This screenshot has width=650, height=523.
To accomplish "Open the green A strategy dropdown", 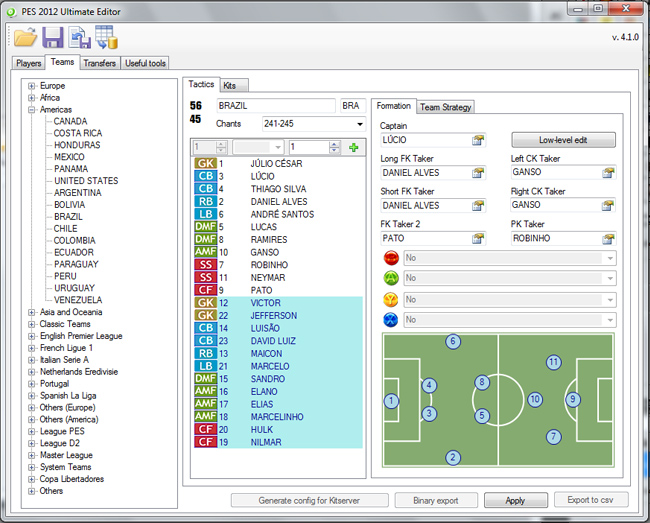I will point(610,278).
